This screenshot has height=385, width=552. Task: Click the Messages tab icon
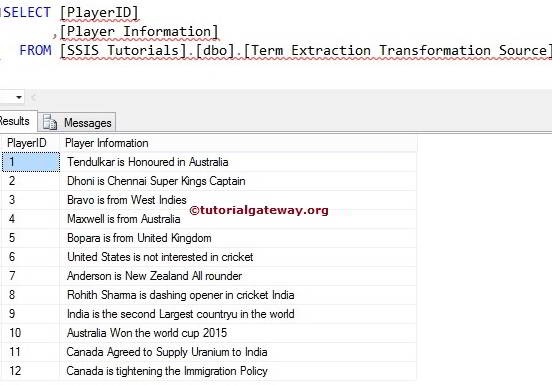[50, 122]
